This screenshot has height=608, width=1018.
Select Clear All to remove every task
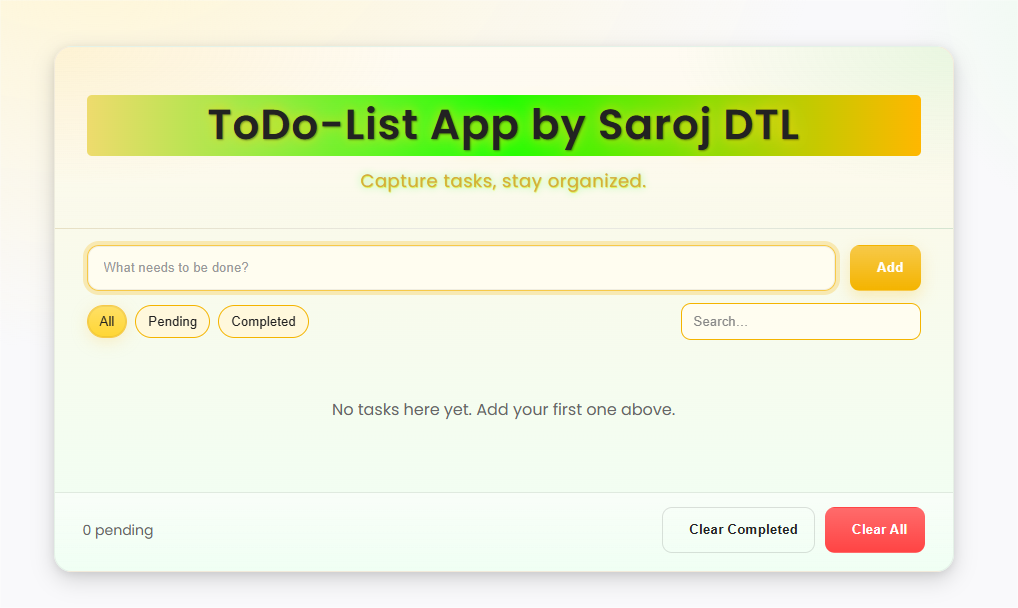[874, 529]
